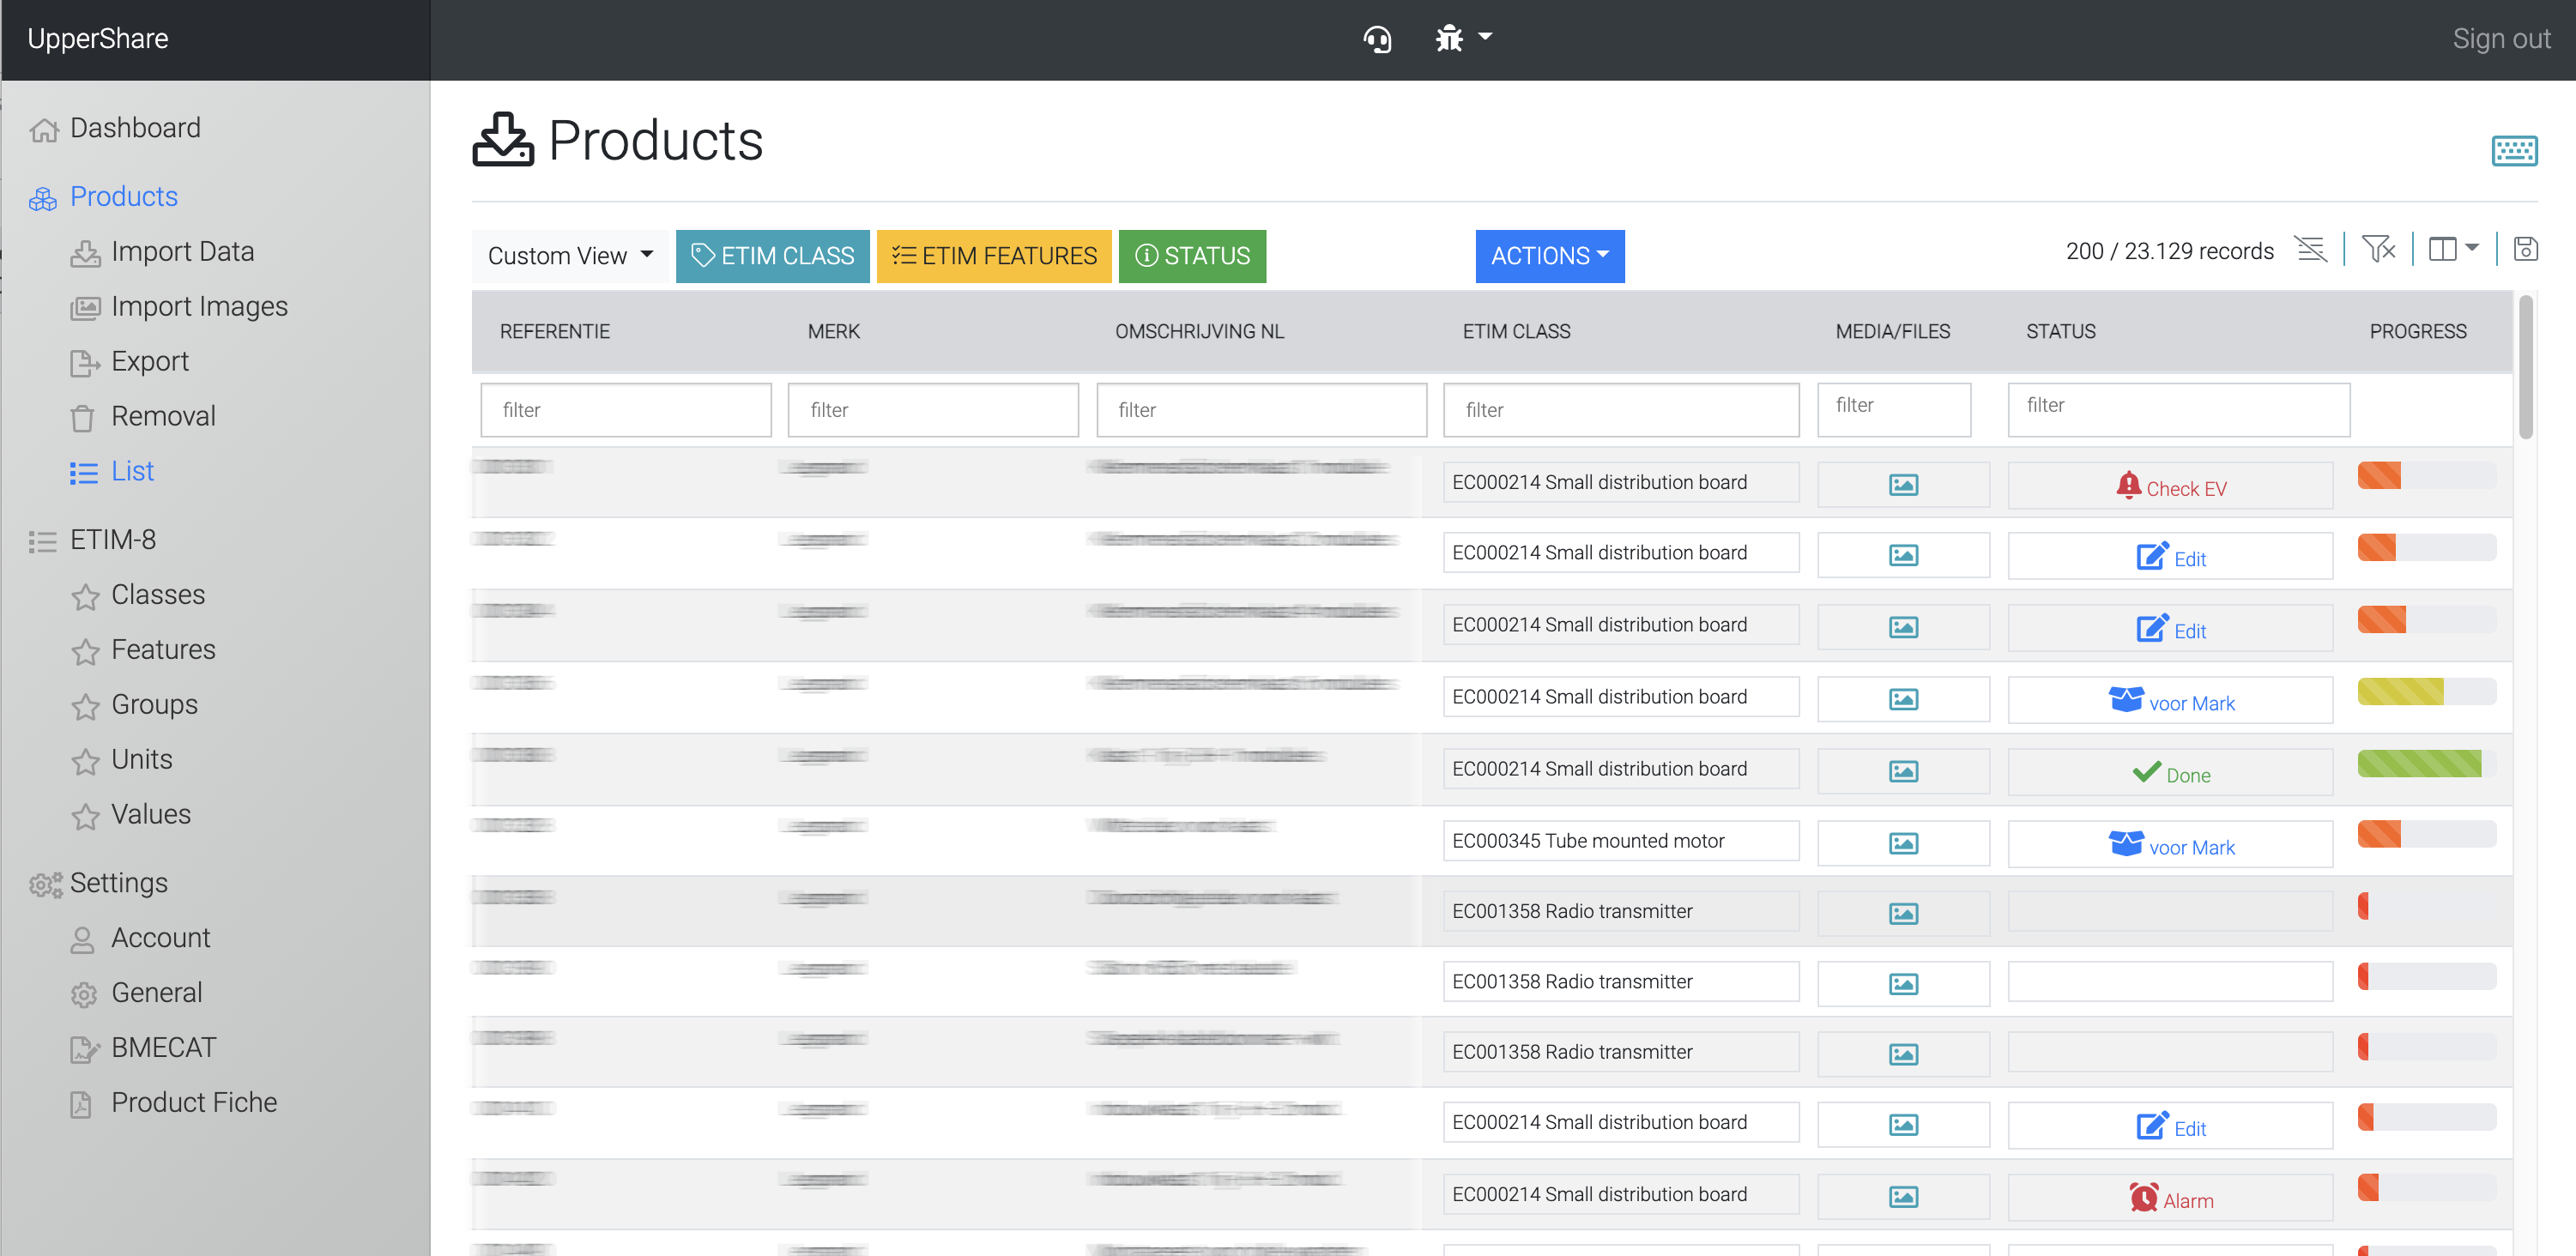Open the ACTIONS dropdown menu

pyautogui.click(x=1549, y=256)
